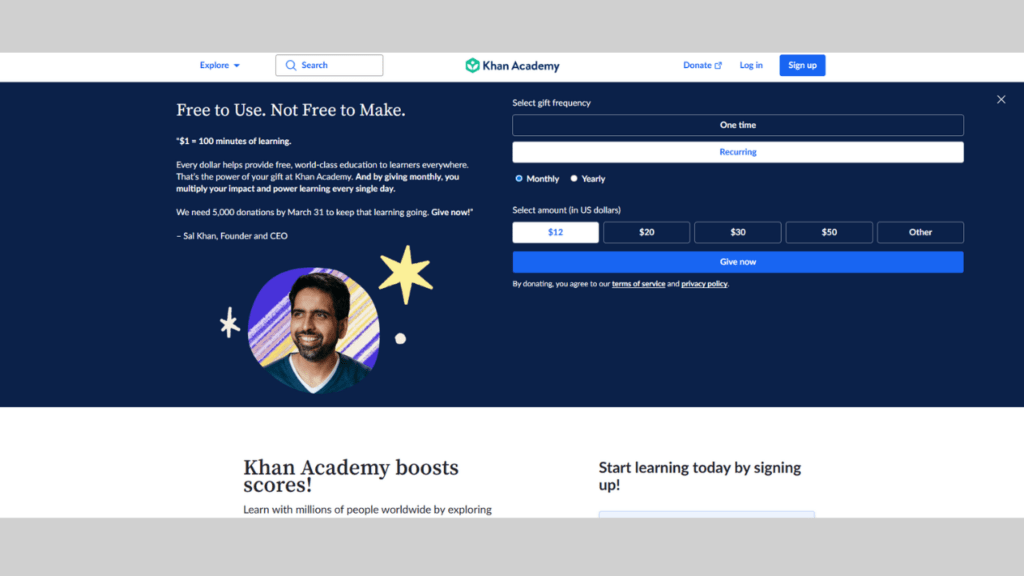Open the privacy policy link

point(704,284)
